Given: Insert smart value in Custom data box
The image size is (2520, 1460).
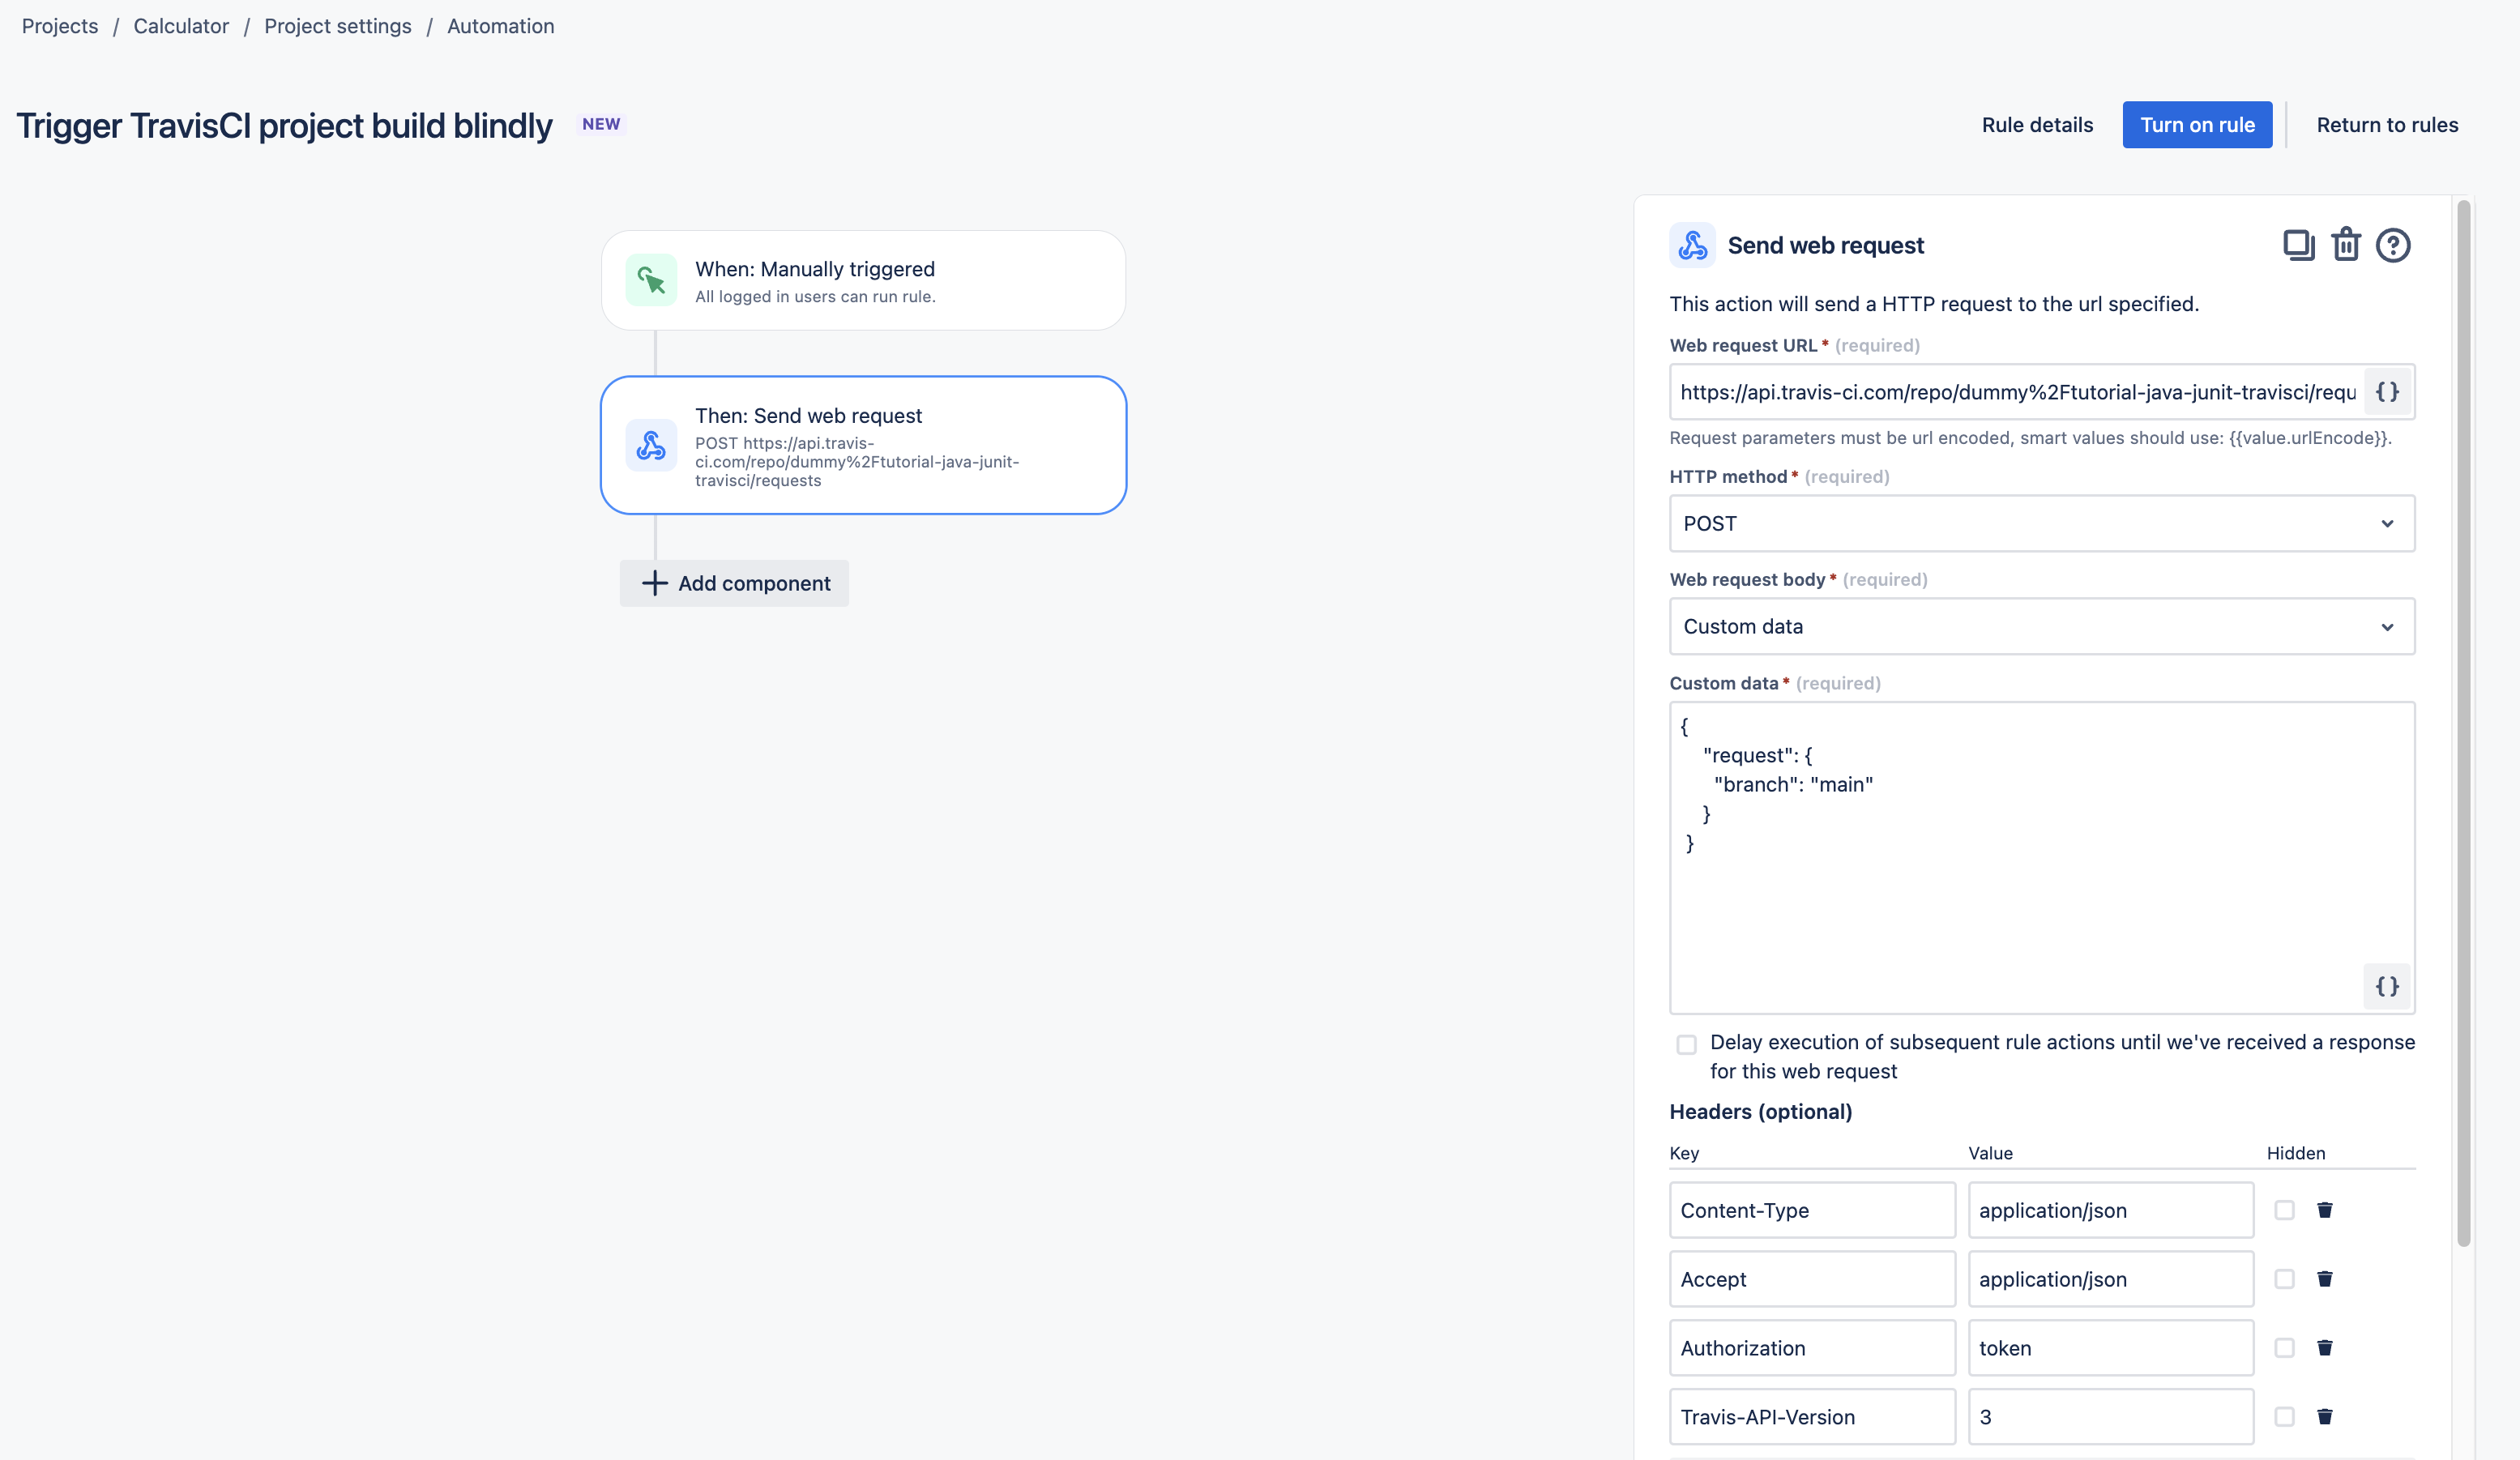Looking at the screenshot, I should coord(2387,987).
